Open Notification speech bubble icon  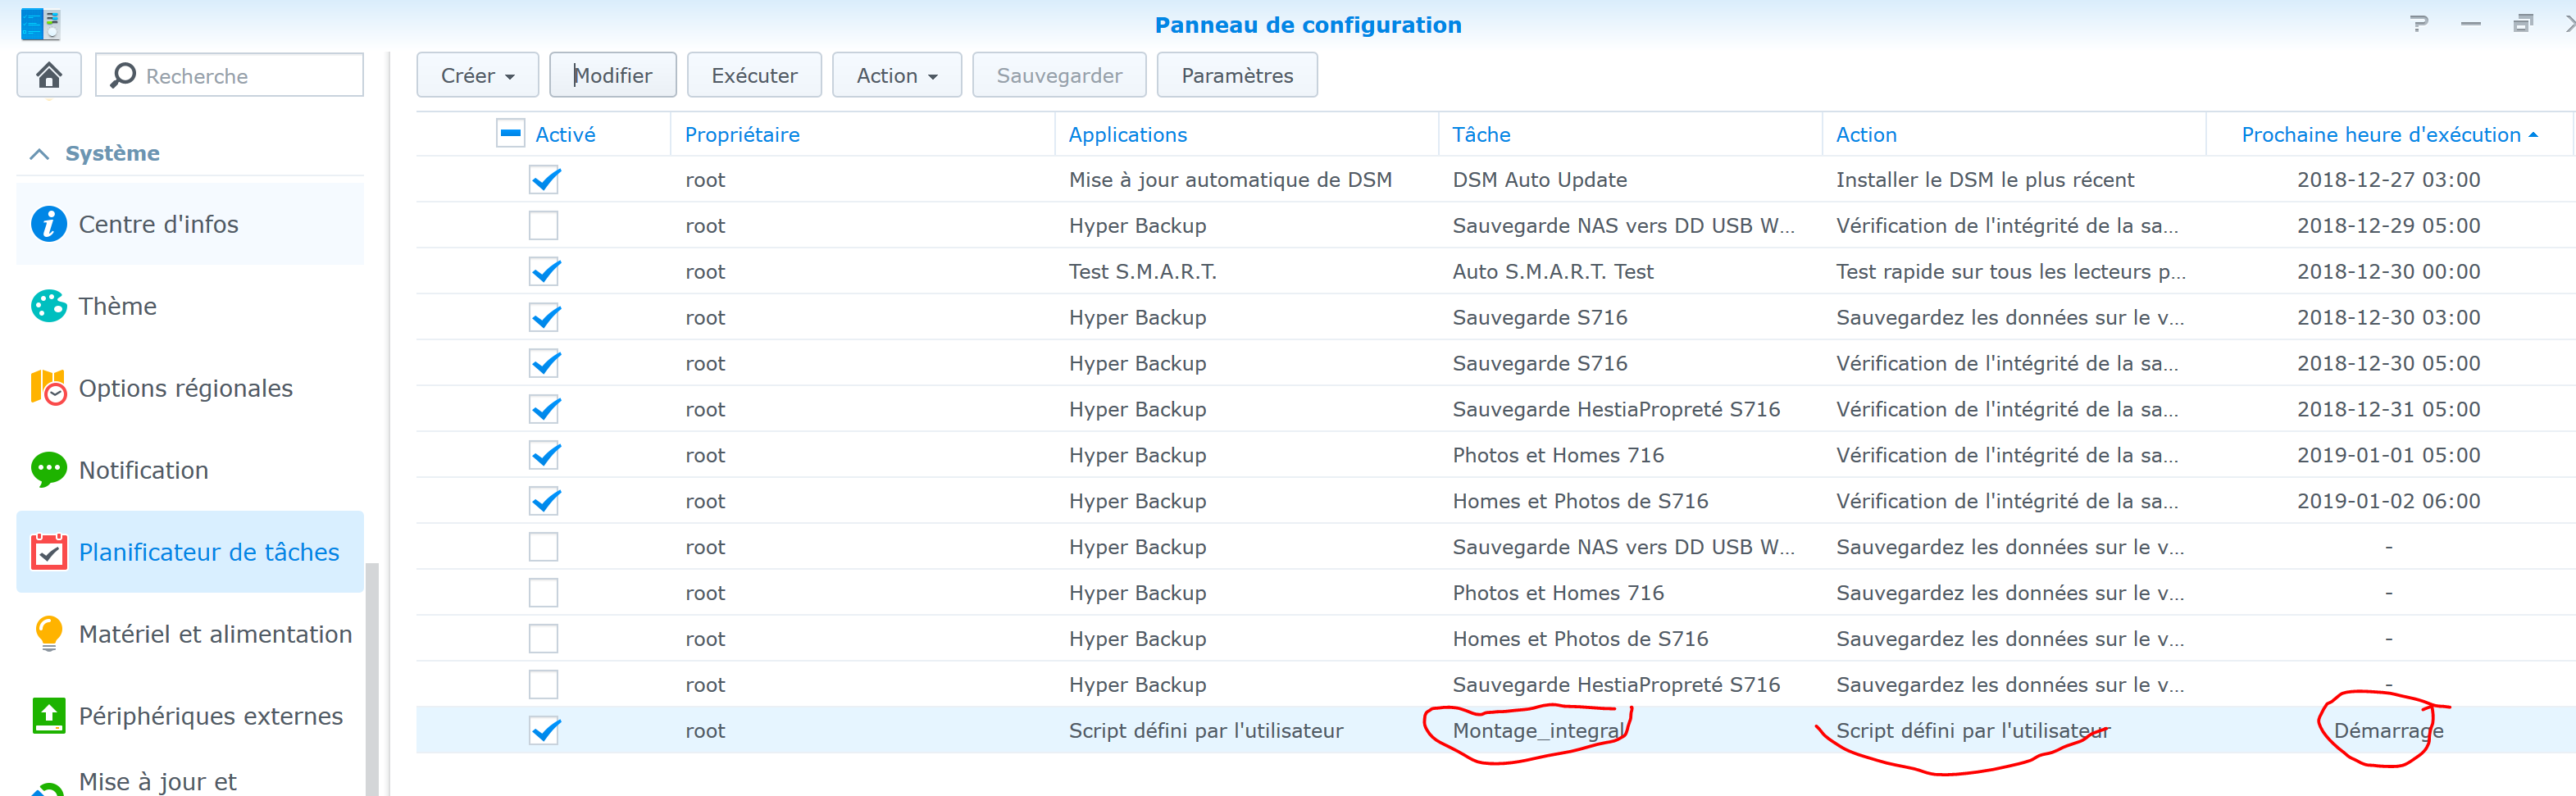click(49, 470)
